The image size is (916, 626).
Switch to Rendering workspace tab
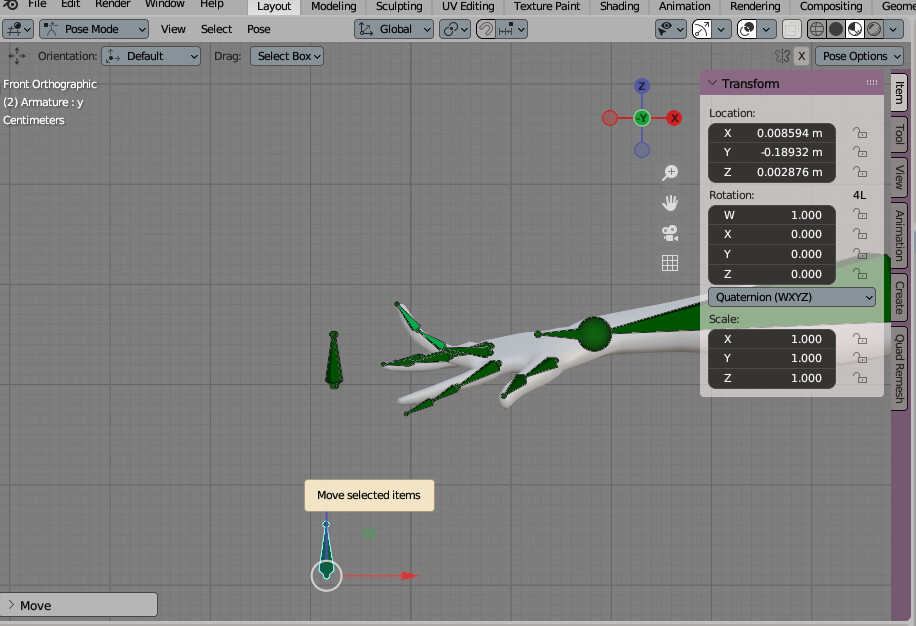pos(755,6)
